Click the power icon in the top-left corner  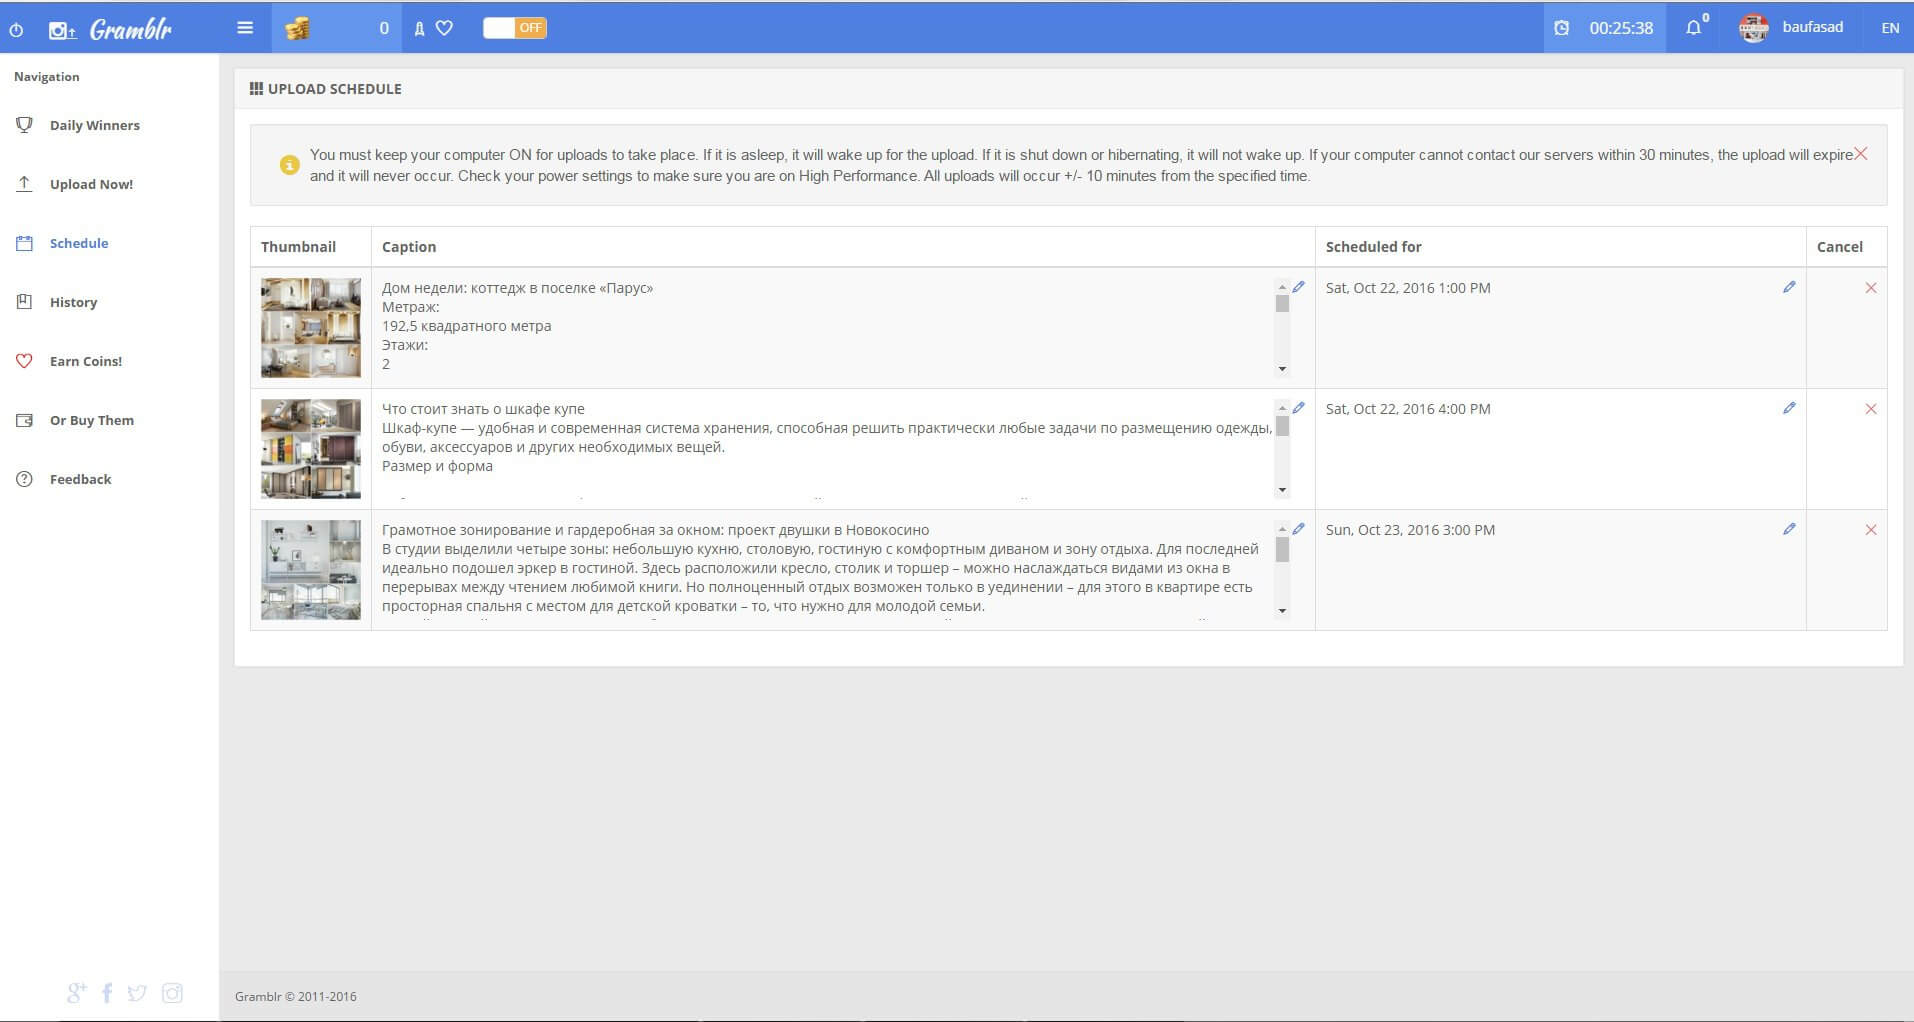click(x=16, y=30)
